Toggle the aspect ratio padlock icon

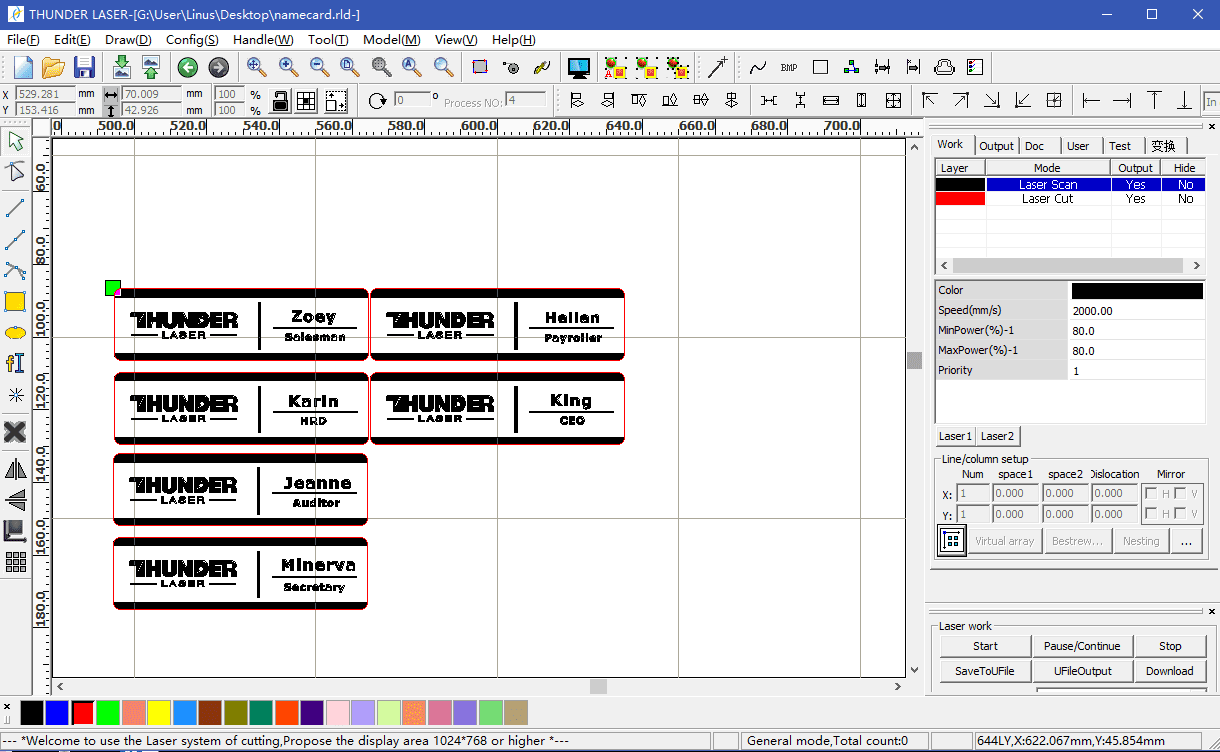(x=281, y=100)
